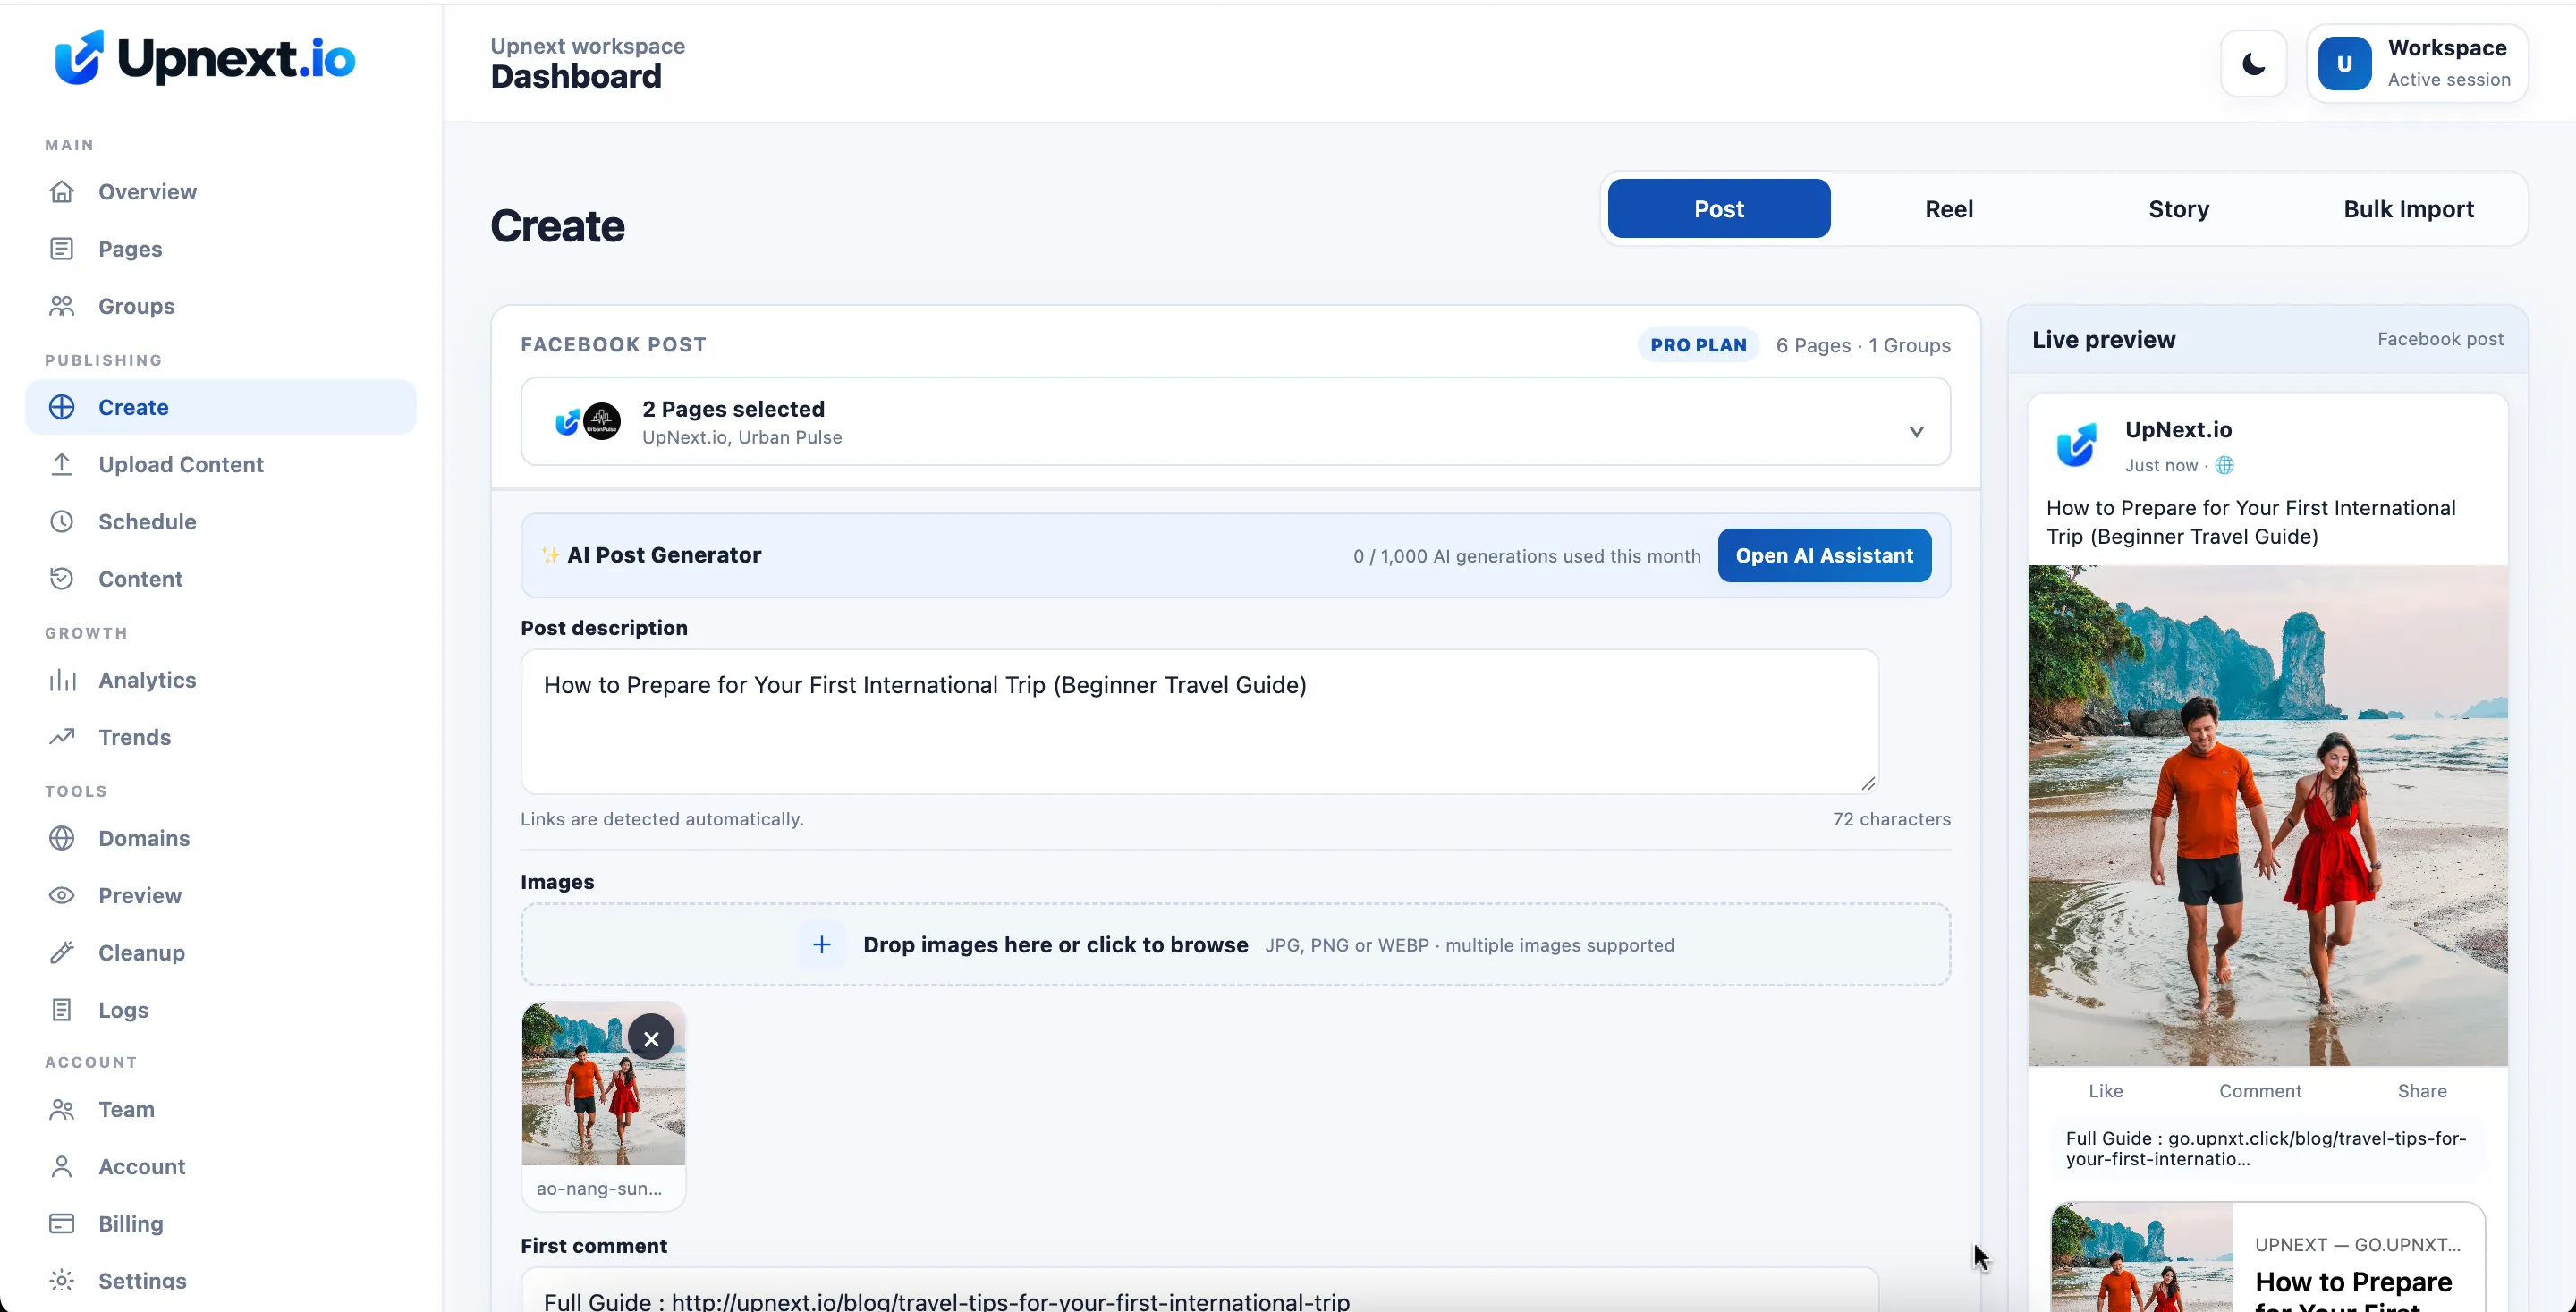Switch to the Reel tab
Viewport: 2576px width, 1312px height.
point(1949,208)
